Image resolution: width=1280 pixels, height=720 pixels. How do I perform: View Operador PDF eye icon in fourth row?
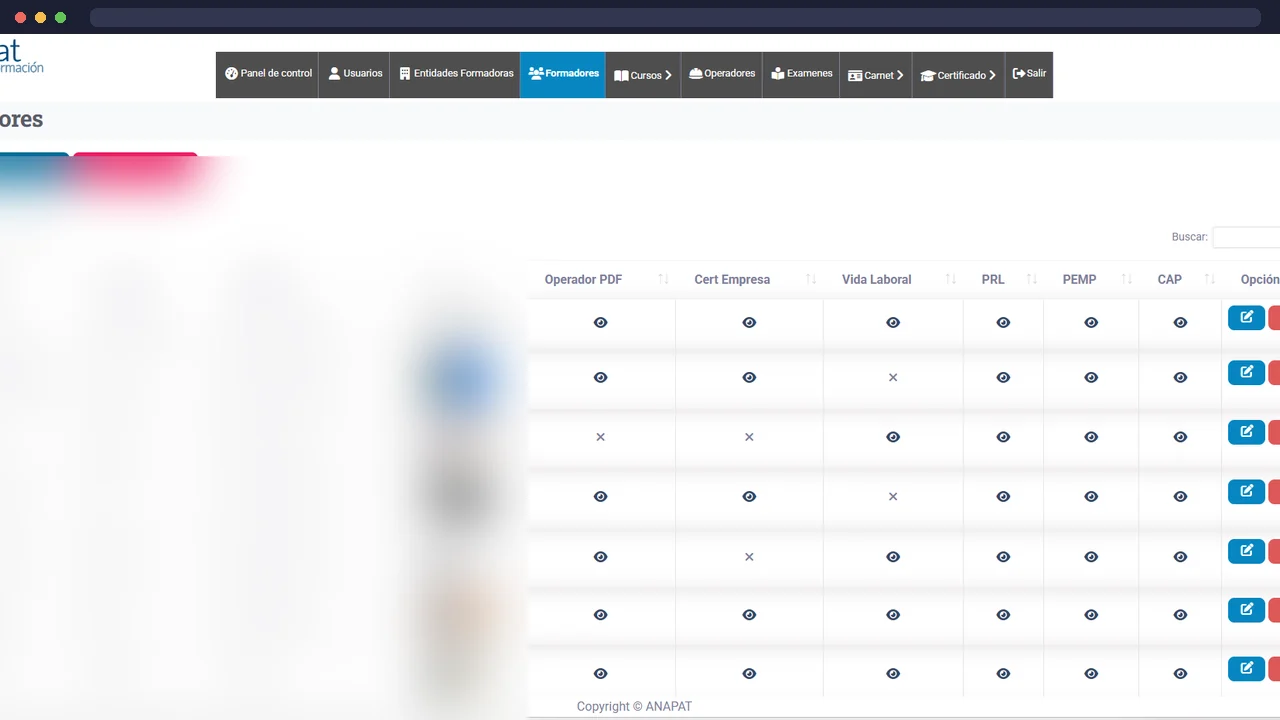pos(600,496)
